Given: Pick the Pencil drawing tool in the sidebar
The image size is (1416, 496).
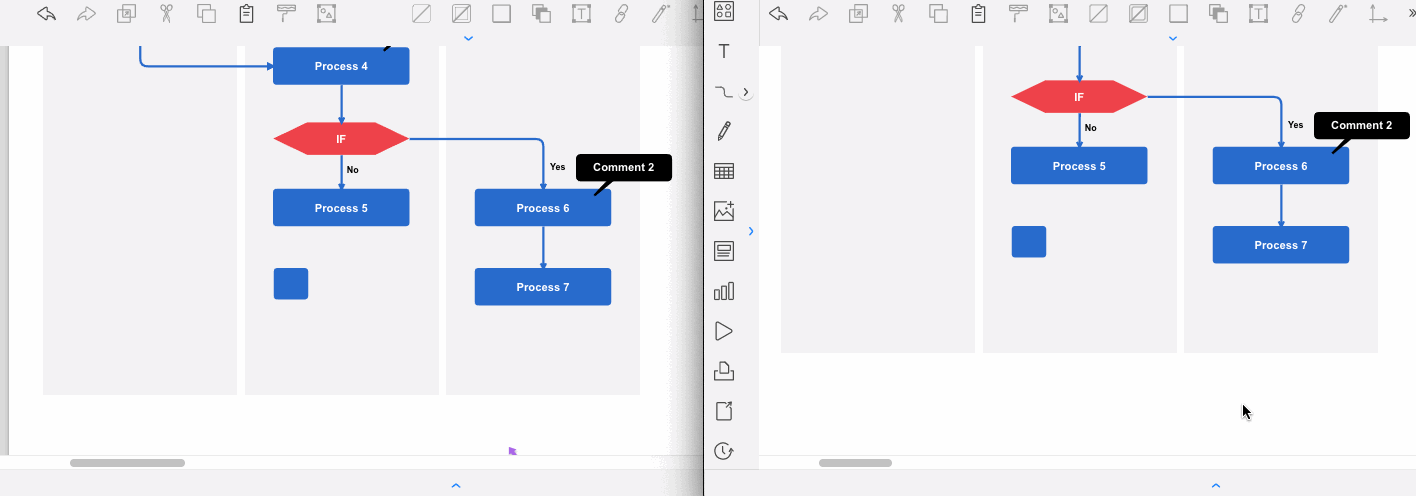Looking at the screenshot, I should click(724, 131).
